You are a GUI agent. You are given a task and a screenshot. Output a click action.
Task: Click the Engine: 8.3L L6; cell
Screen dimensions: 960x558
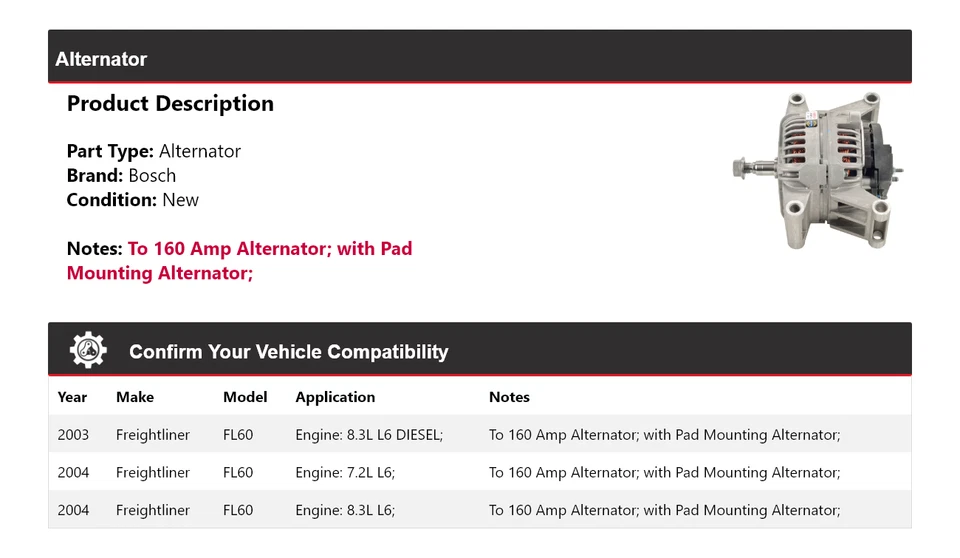point(345,510)
